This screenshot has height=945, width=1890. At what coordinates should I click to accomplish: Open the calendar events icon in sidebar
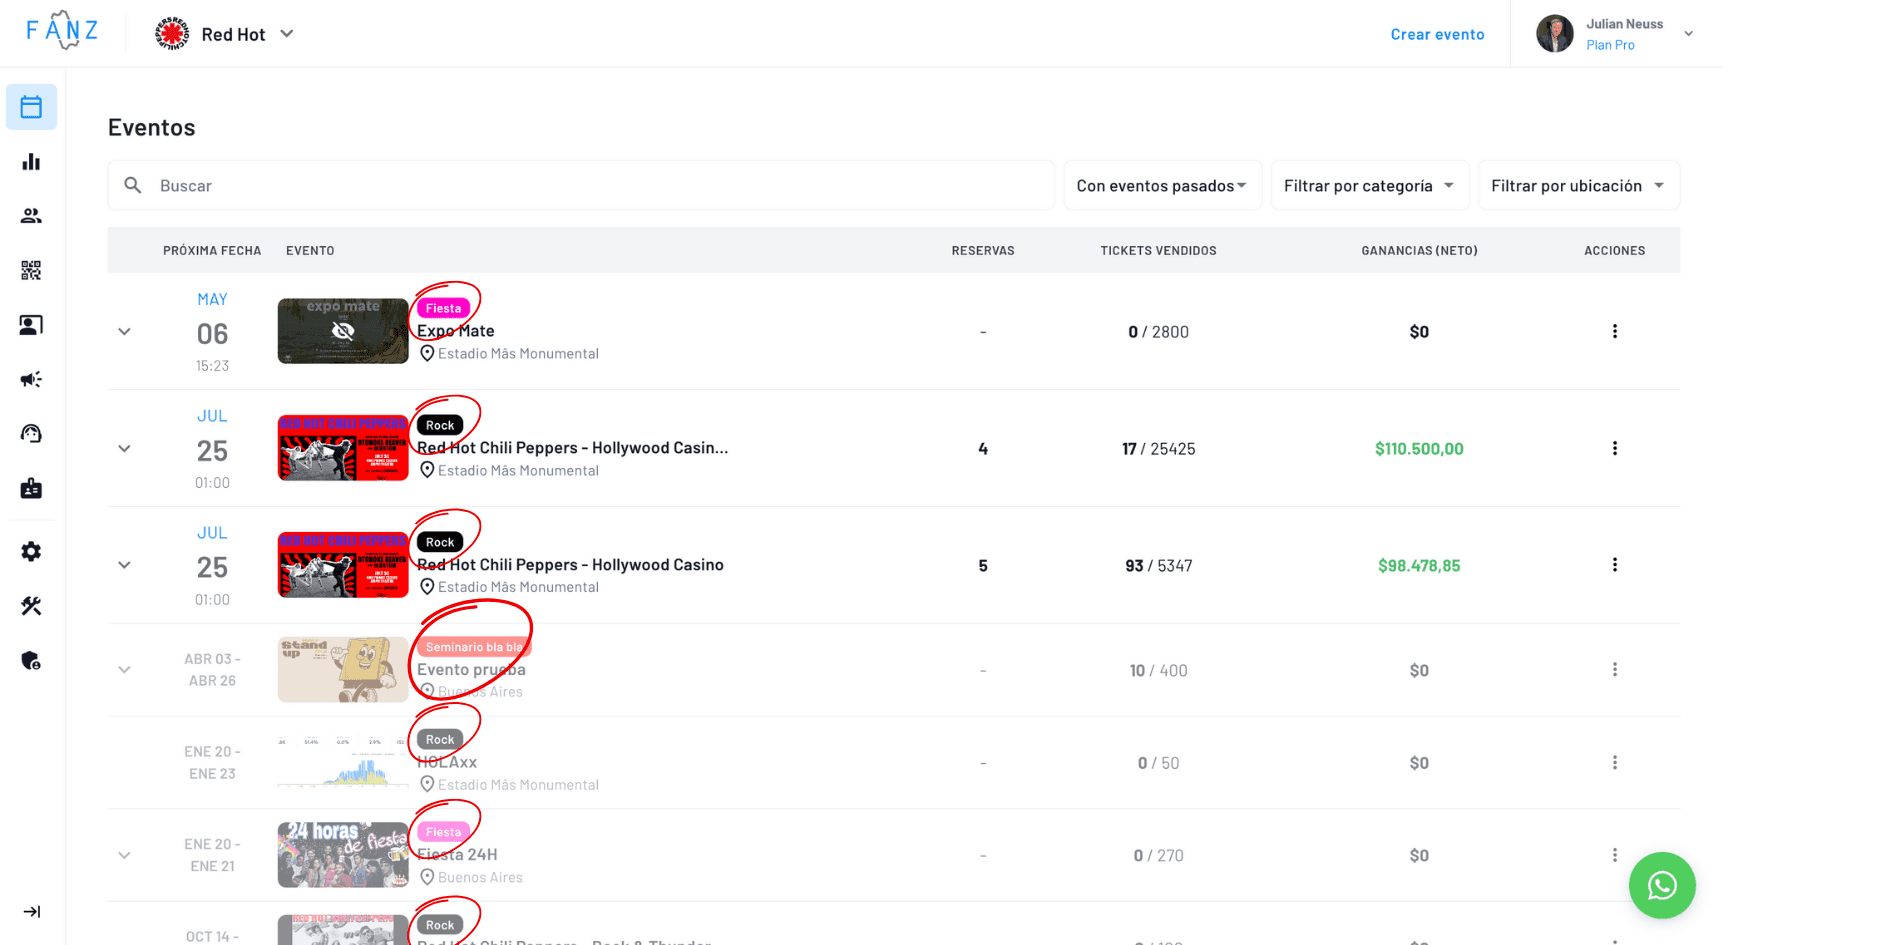[x=31, y=107]
